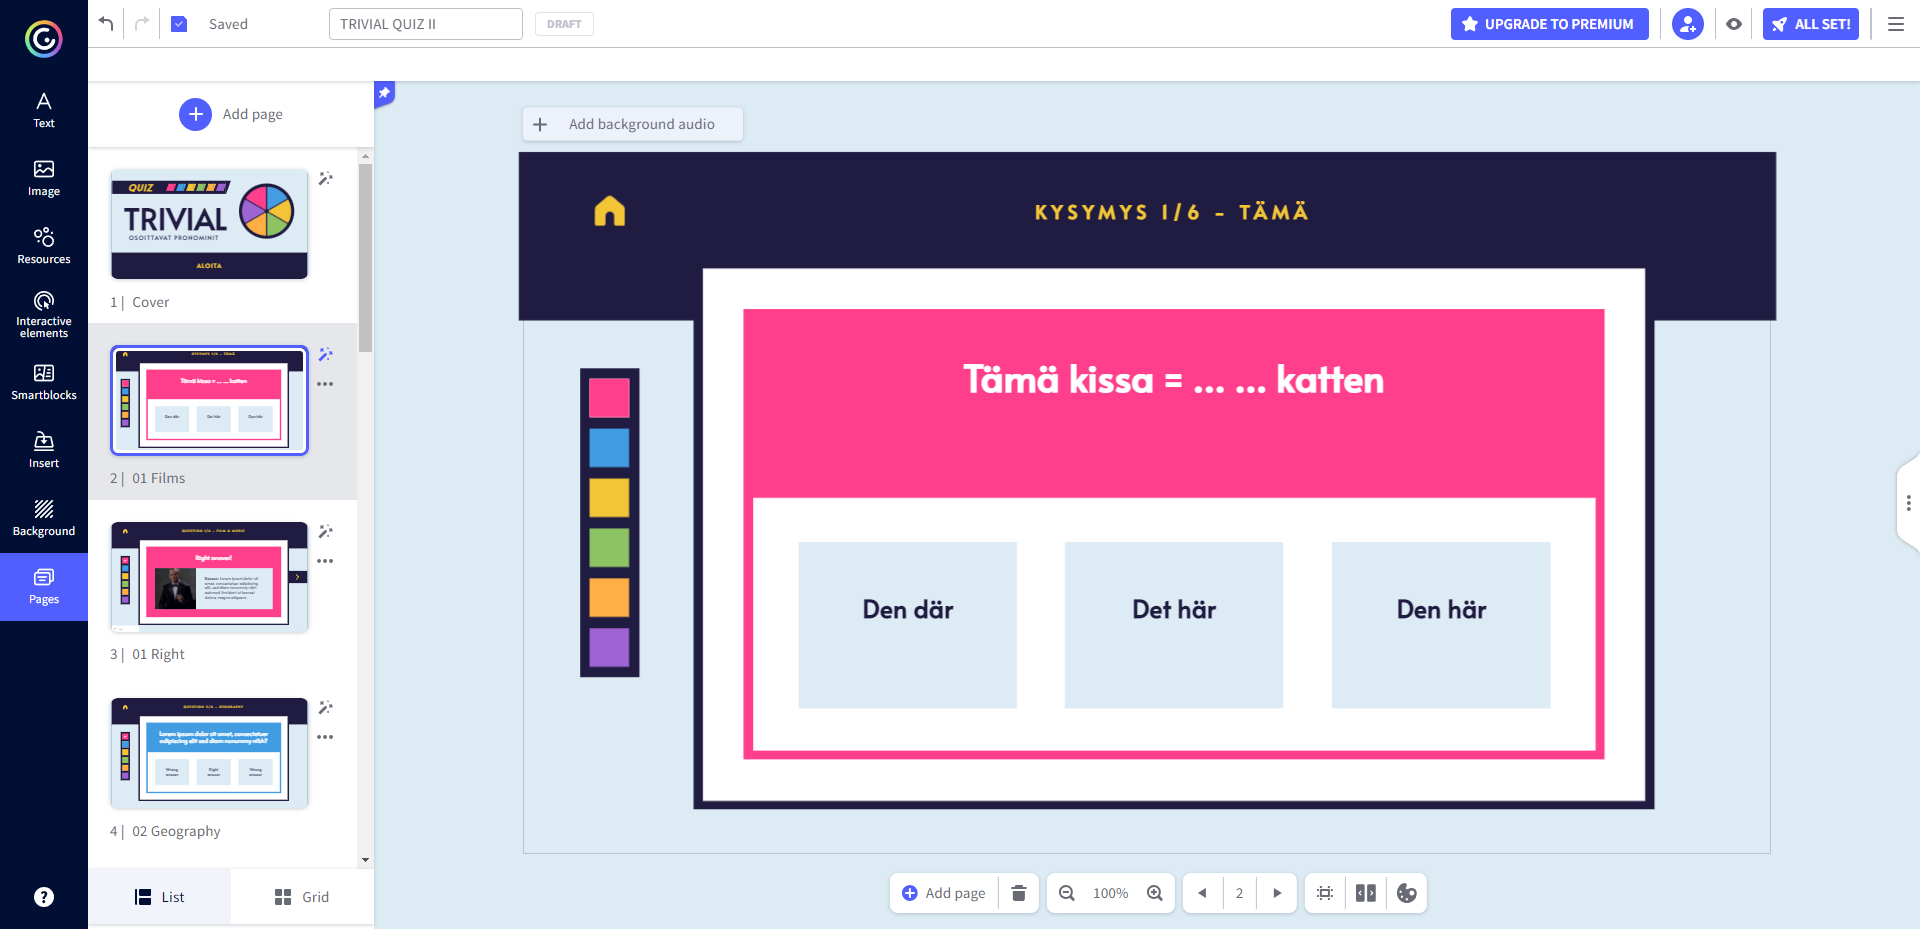Screen dimensions: 1920x929
Task: Open more options for 02 Geography page
Action: click(325, 737)
